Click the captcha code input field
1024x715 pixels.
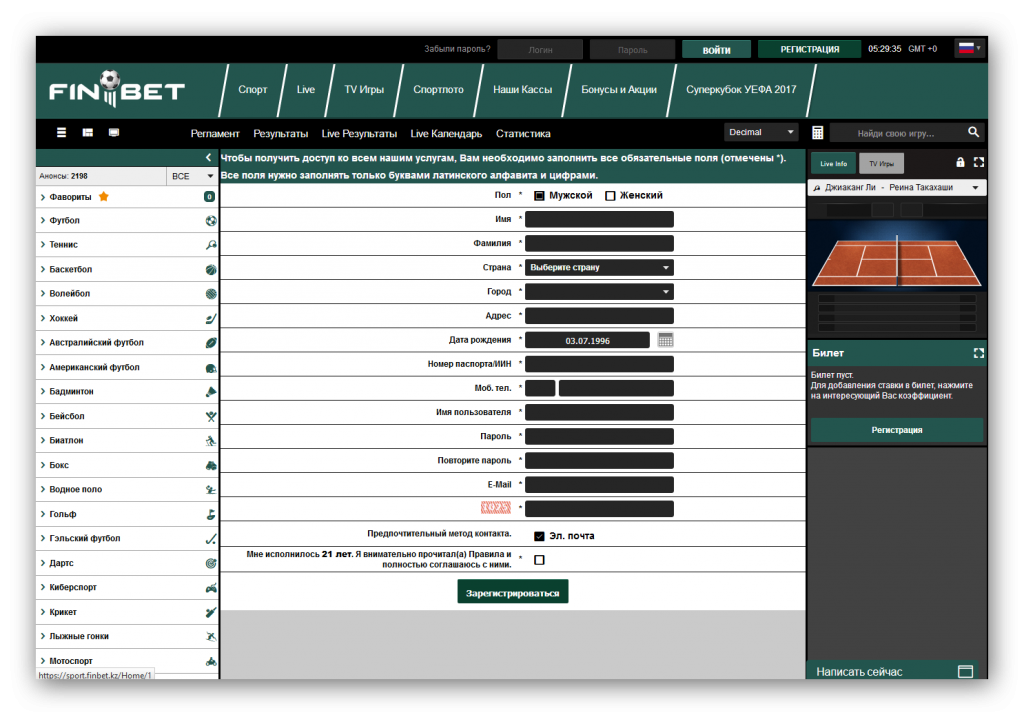599,509
